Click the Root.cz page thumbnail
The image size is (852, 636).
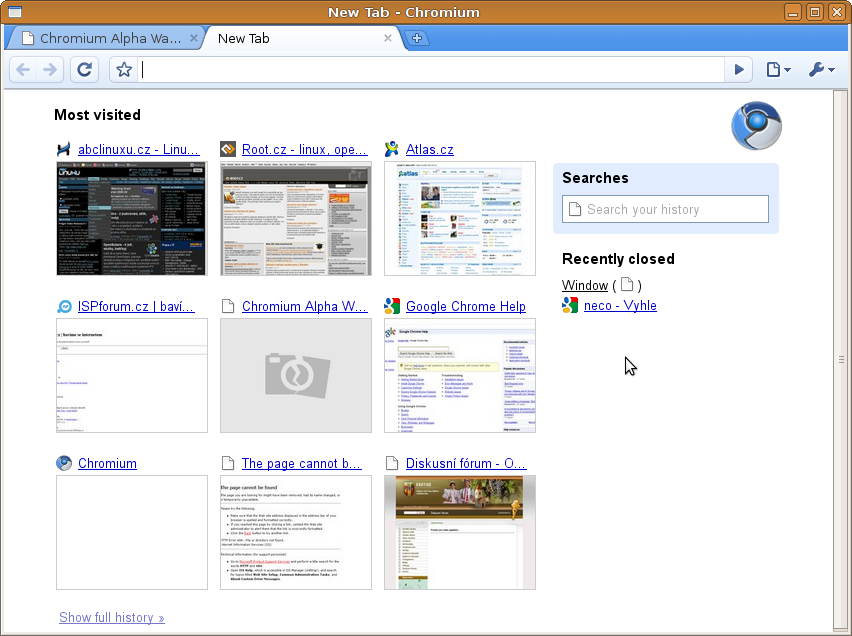click(x=296, y=219)
